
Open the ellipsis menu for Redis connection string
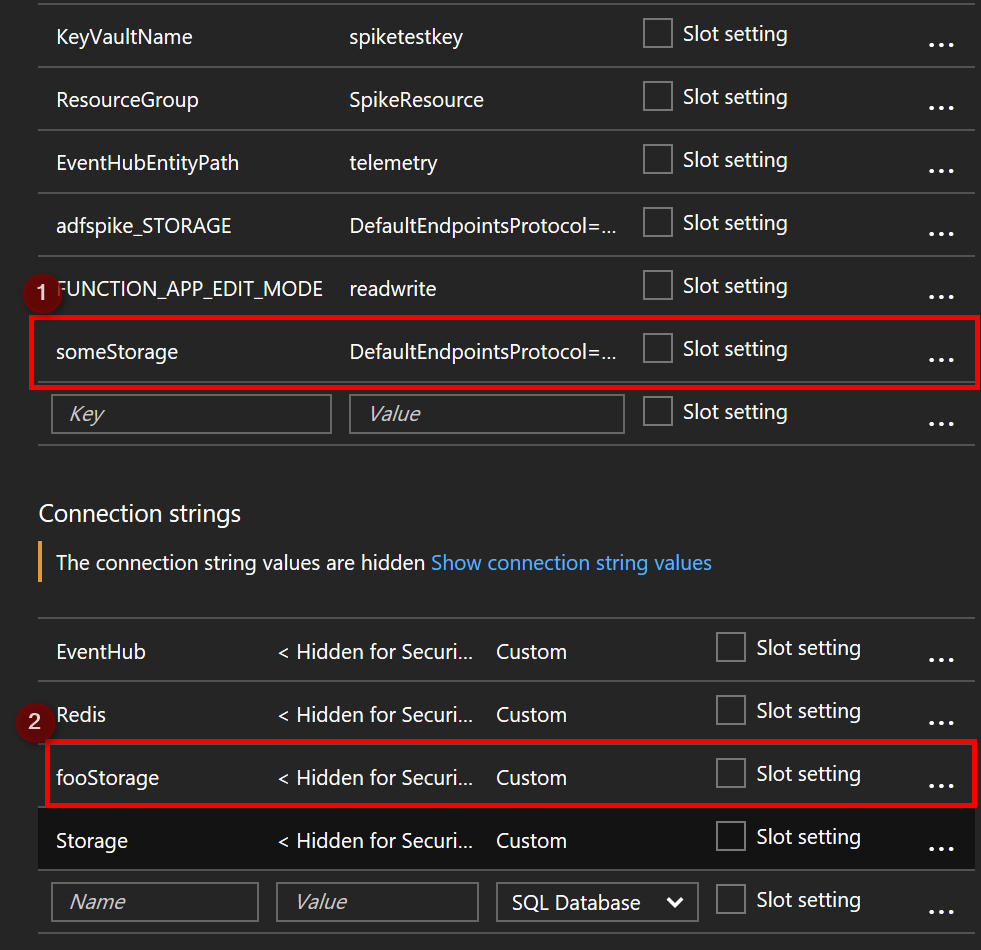click(x=941, y=722)
